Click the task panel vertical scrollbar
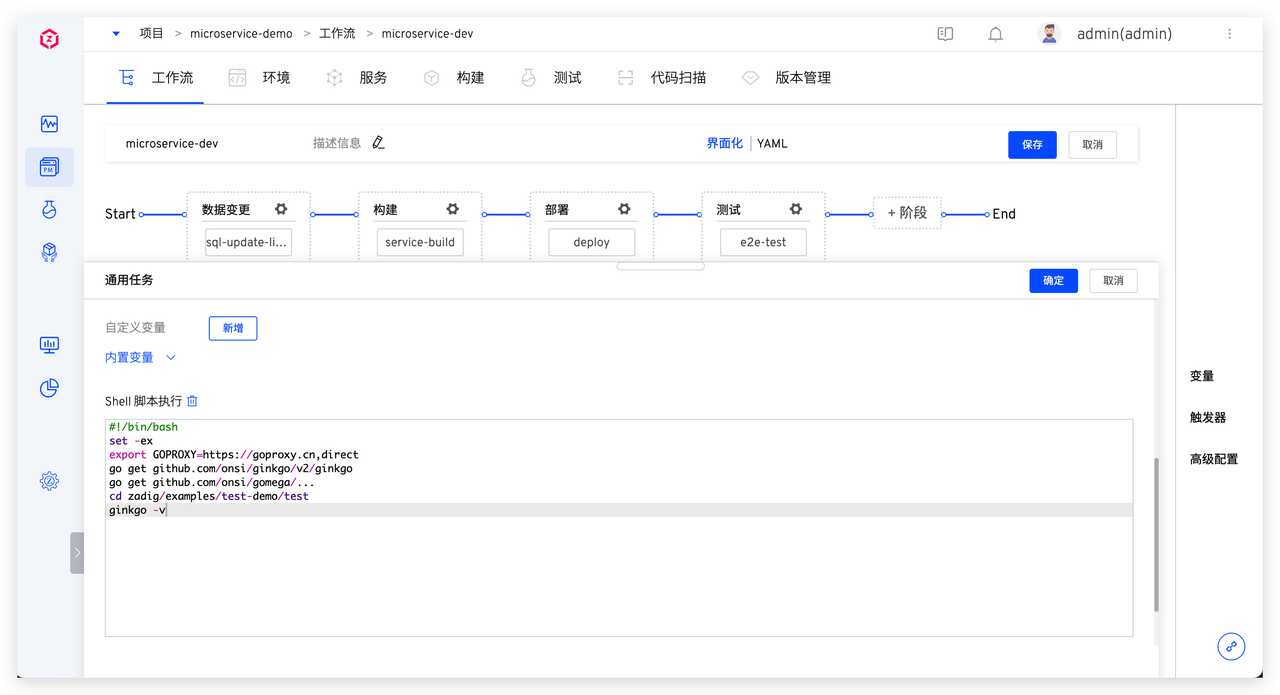The image size is (1280, 695). coord(1156,535)
